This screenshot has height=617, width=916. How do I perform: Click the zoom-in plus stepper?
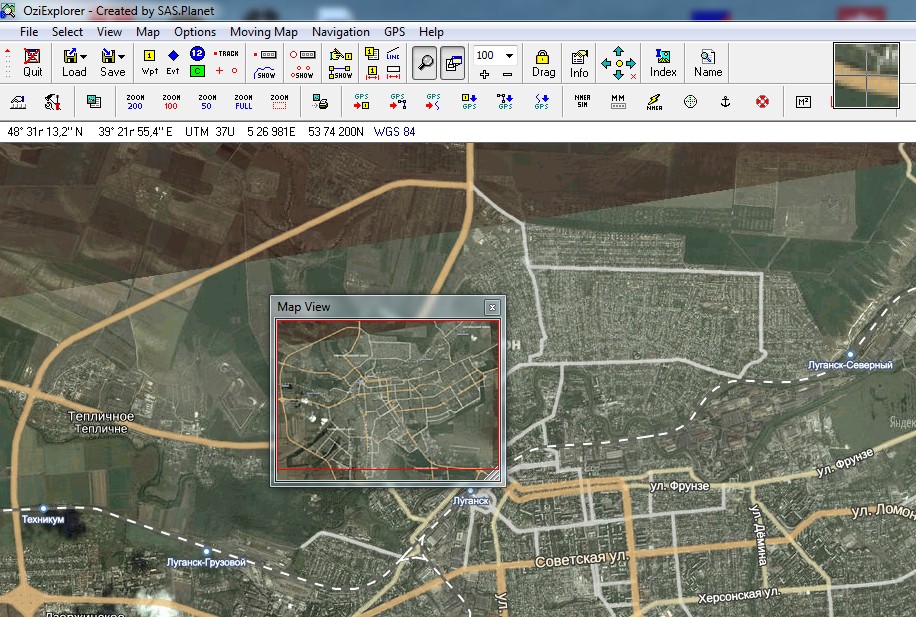click(485, 74)
